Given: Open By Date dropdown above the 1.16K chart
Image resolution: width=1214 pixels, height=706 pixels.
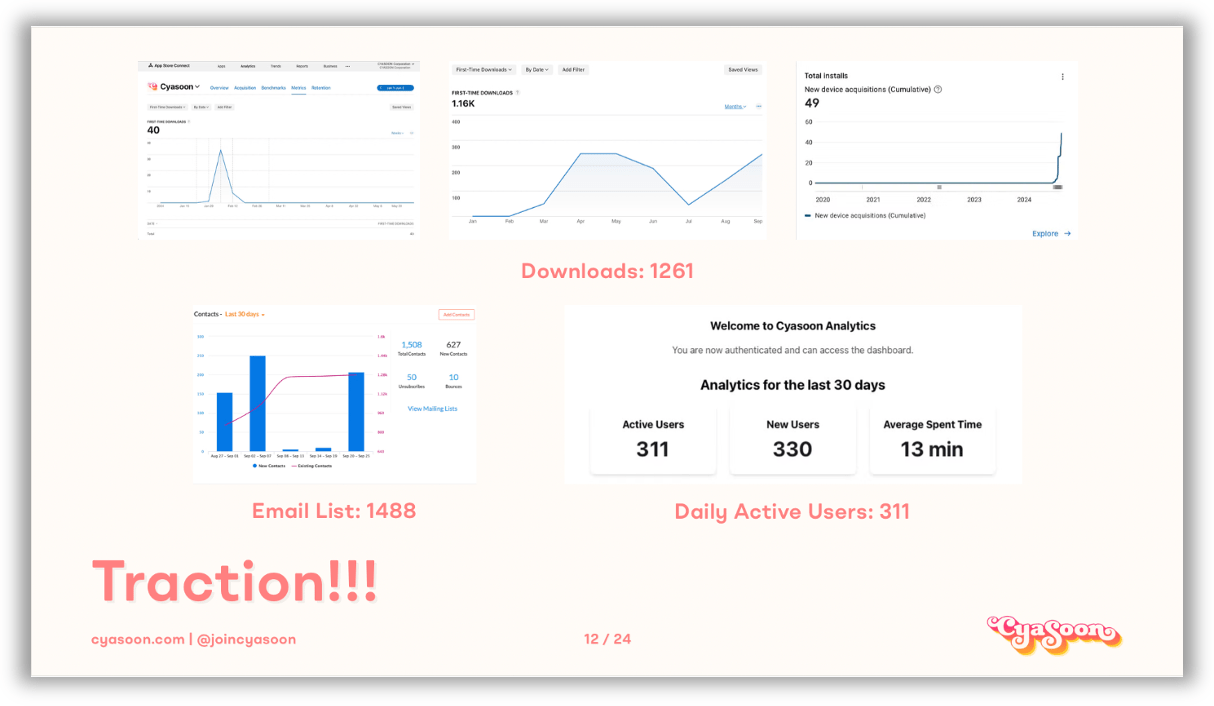Looking at the screenshot, I should (x=538, y=70).
